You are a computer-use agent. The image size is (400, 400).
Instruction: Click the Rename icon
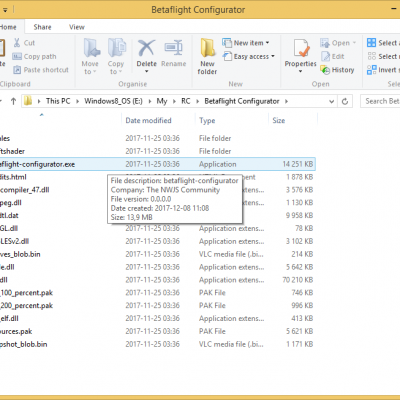[174, 48]
